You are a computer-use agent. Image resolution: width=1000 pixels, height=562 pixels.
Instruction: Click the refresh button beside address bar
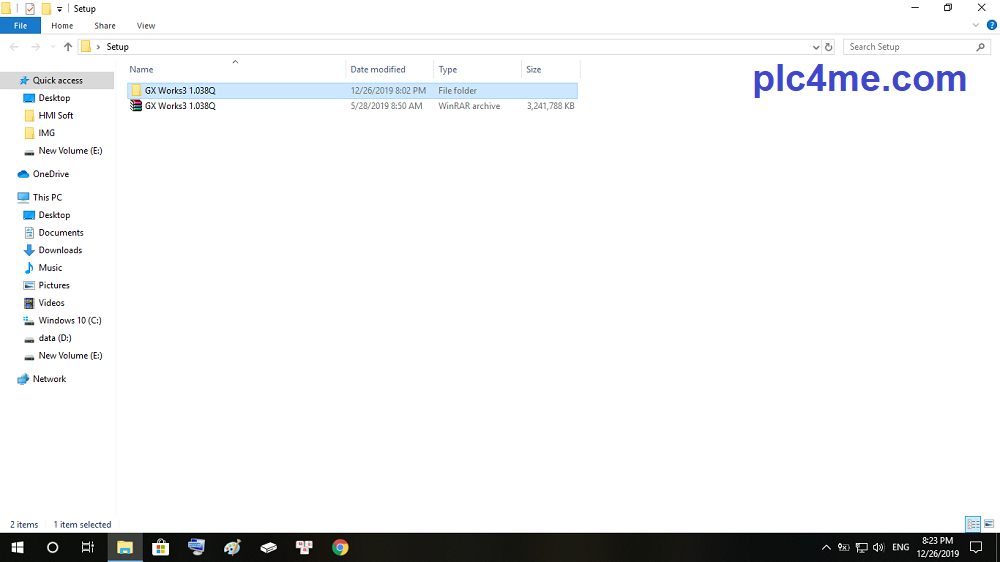pos(829,47)
